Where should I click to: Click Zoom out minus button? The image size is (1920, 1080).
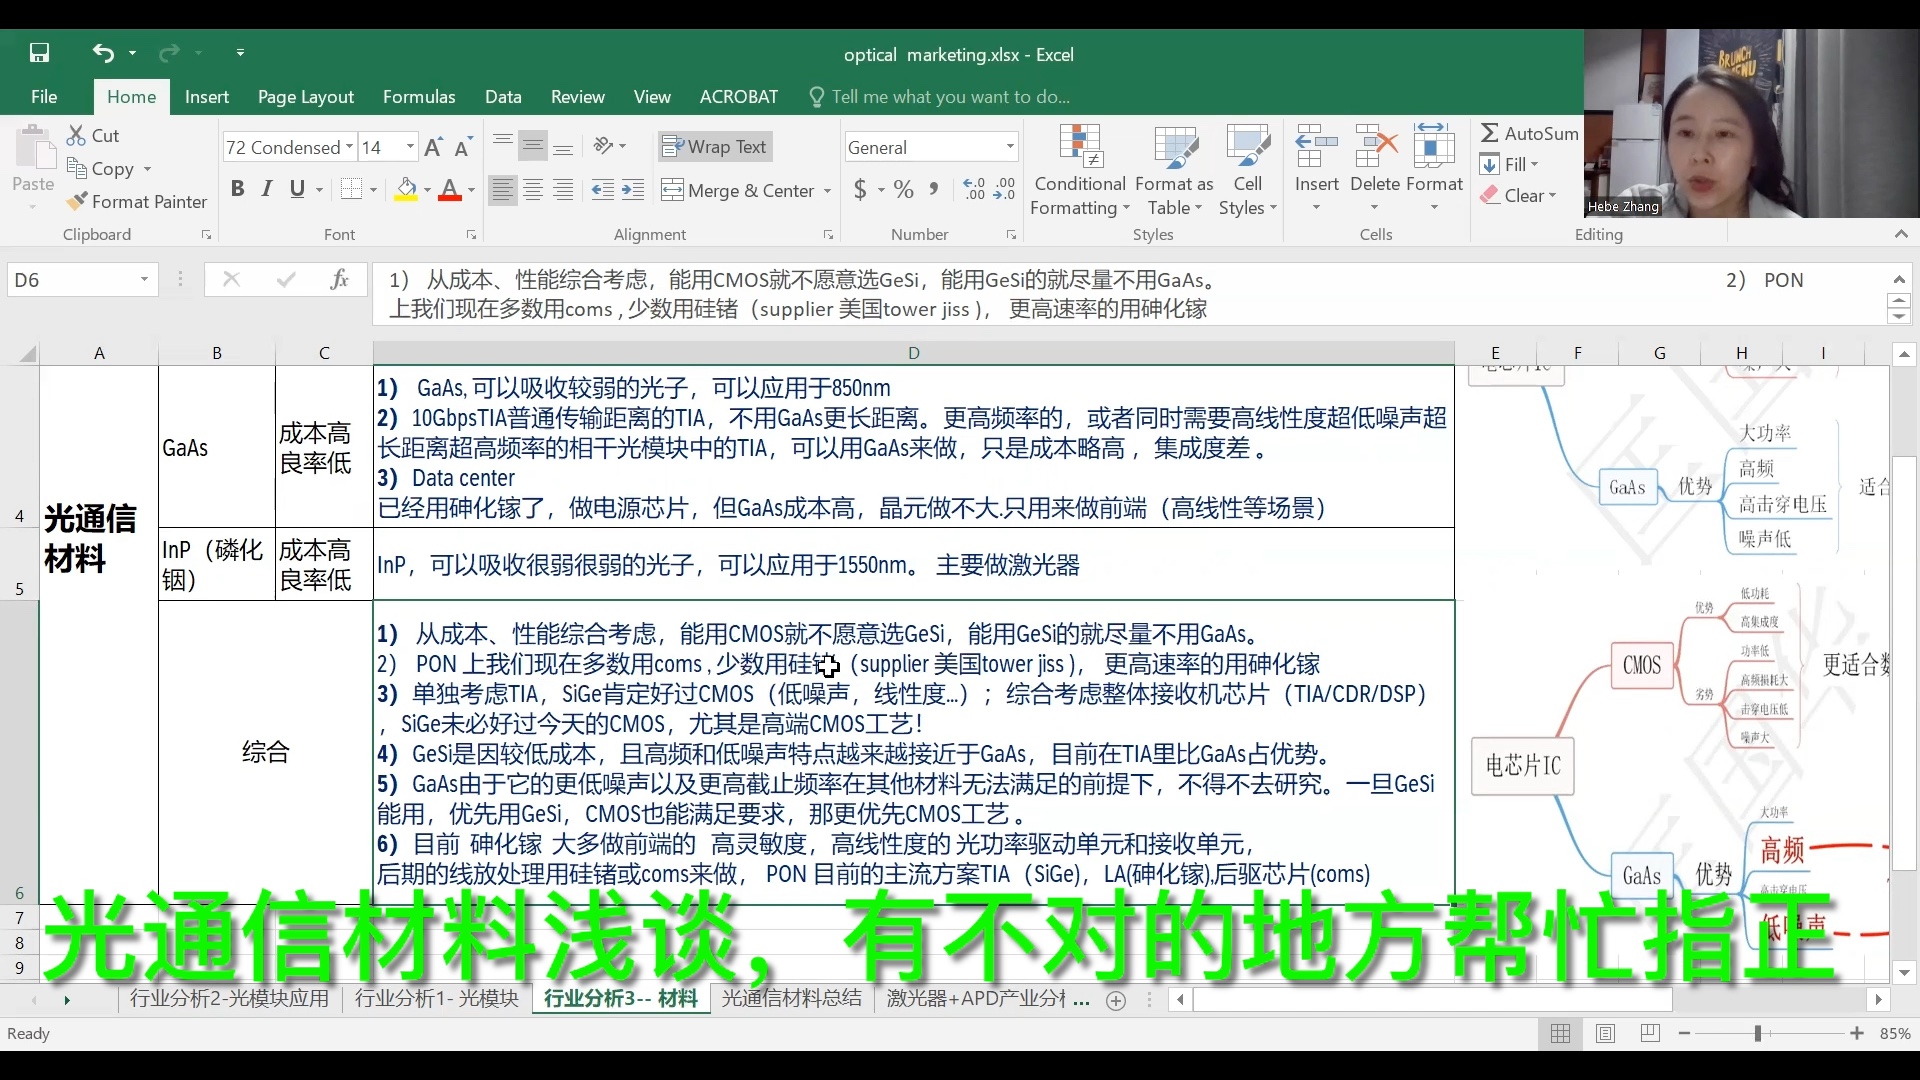click(1685, 1034)
